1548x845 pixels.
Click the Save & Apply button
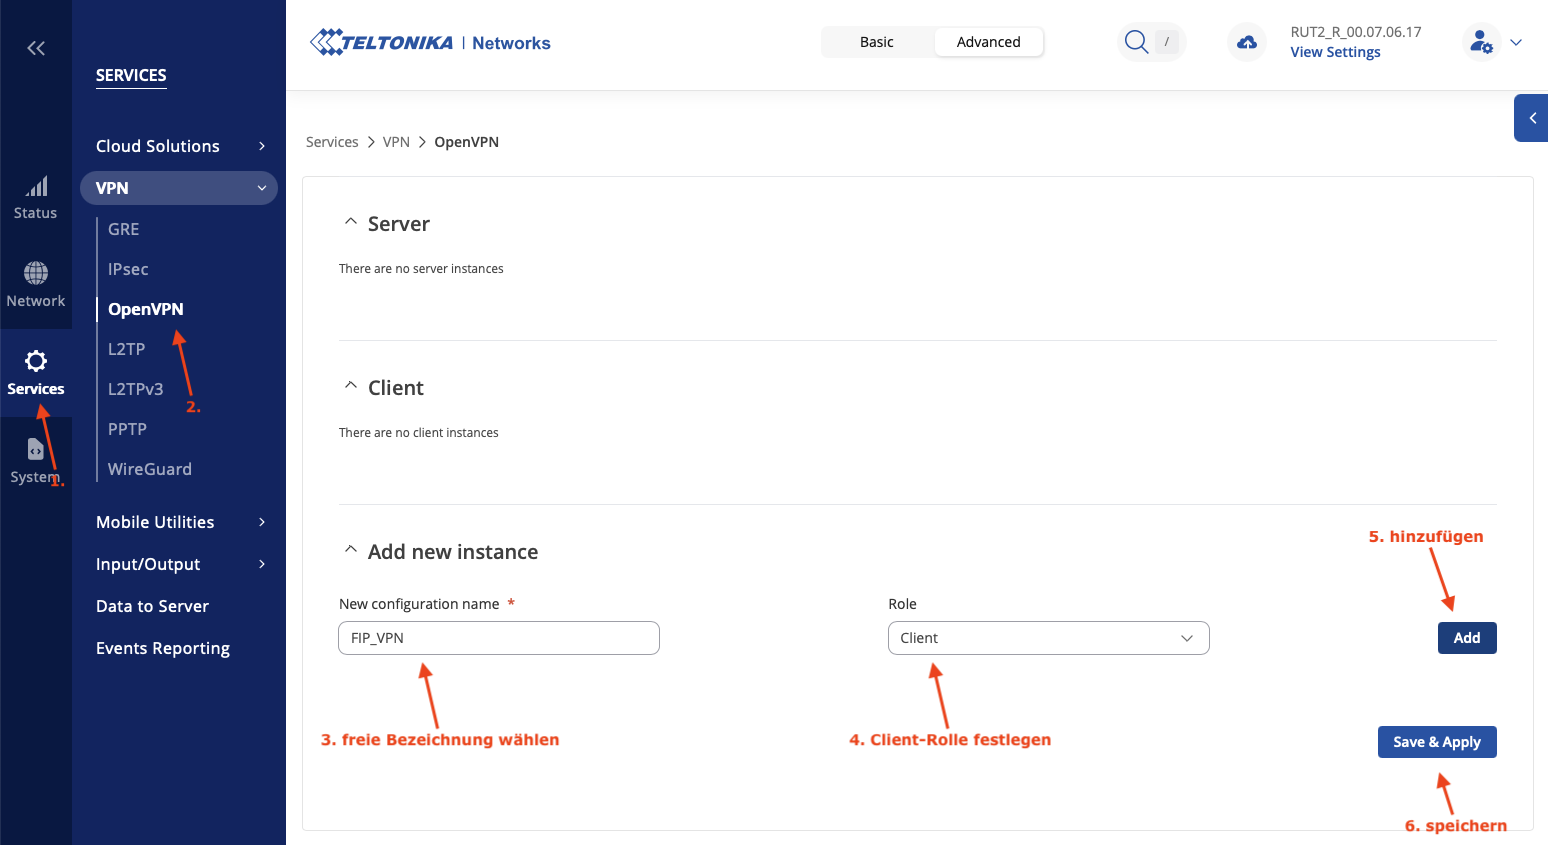tap(1436, 742)
